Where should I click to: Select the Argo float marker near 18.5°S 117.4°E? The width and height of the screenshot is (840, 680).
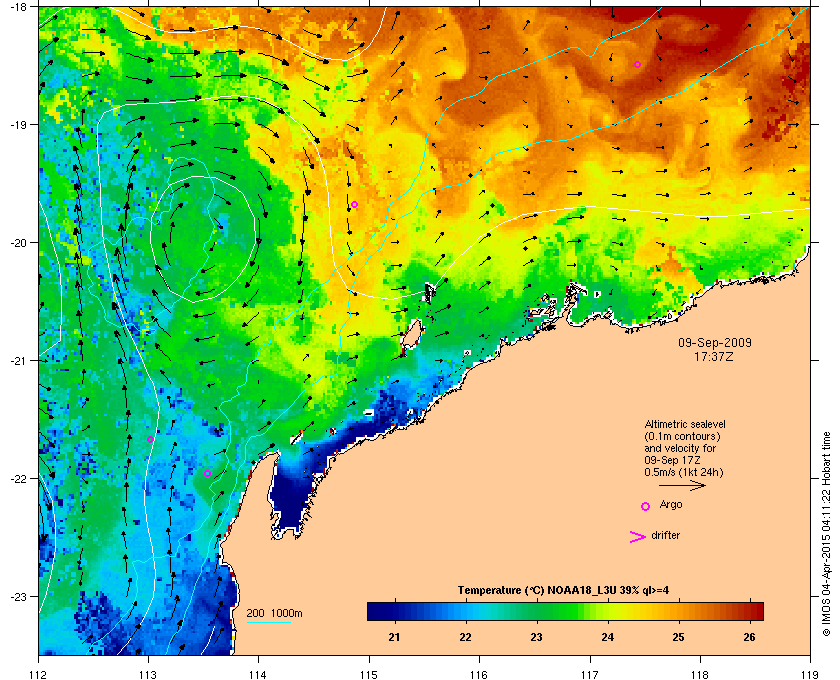(x=638, y=65)
